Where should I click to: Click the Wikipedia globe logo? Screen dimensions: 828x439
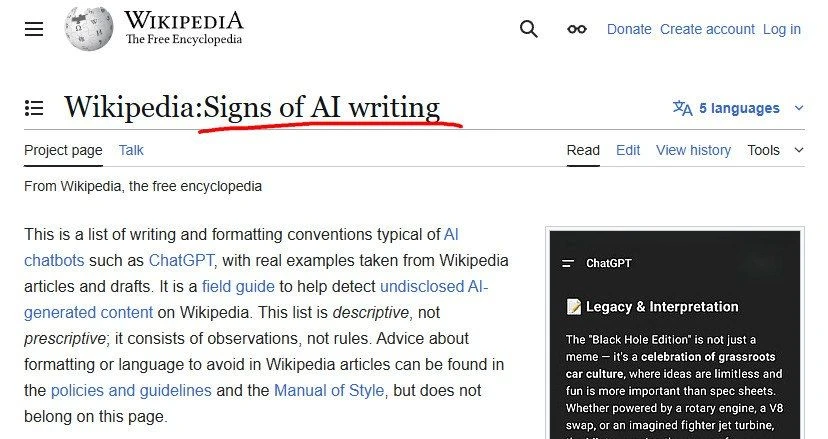[x=89, y=29]
